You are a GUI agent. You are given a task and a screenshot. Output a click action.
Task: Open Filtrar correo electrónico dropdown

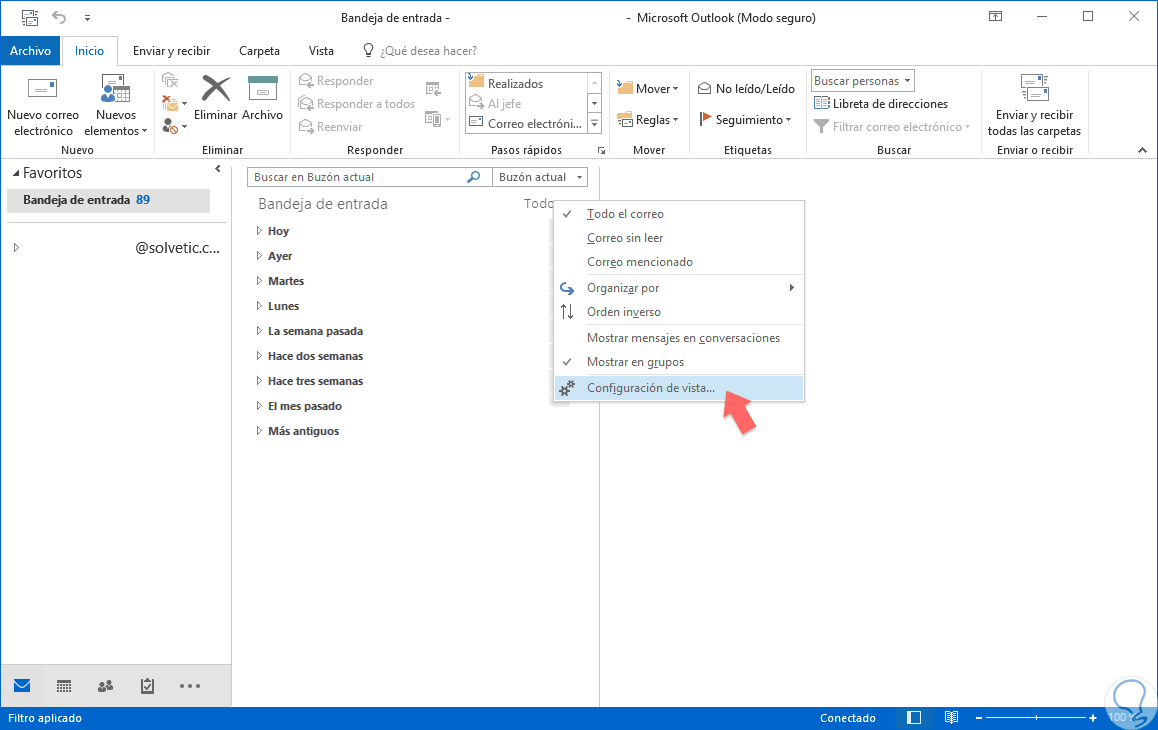point(892,126)
